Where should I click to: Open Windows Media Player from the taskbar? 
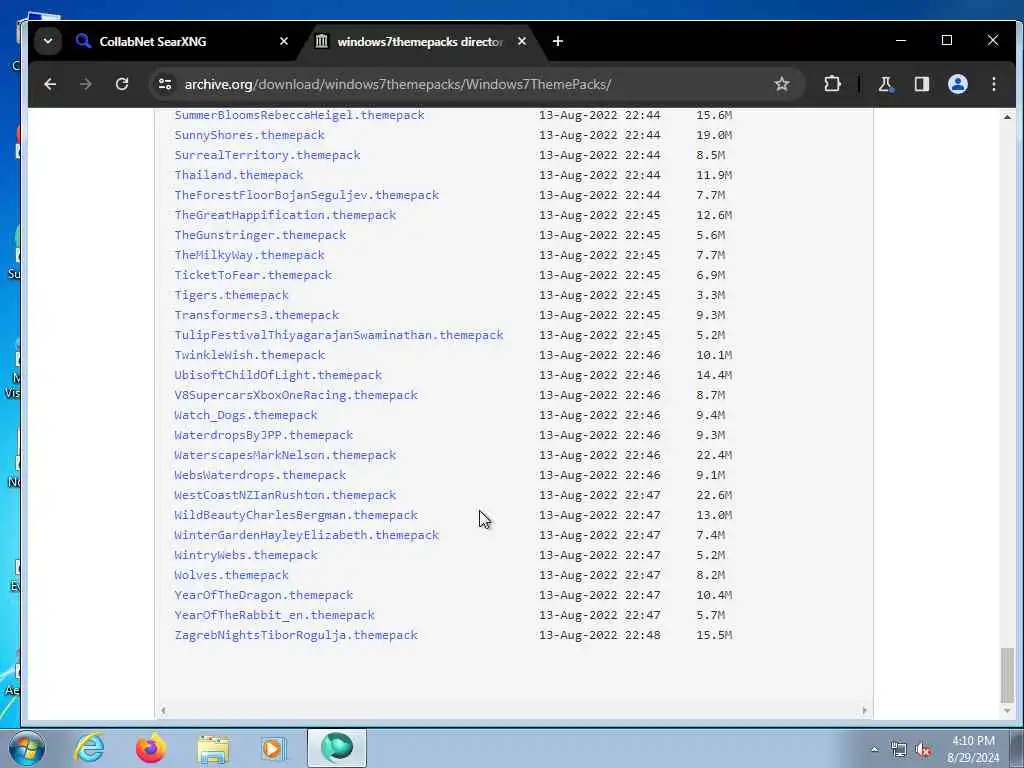tap(274, 748)
